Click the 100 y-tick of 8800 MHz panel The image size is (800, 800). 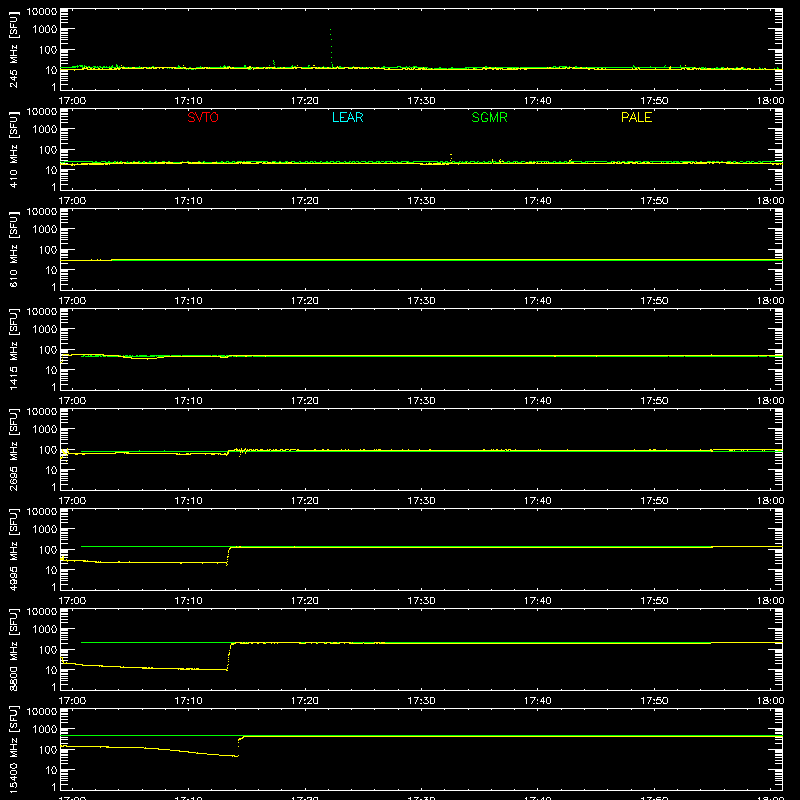click(48, 650)
